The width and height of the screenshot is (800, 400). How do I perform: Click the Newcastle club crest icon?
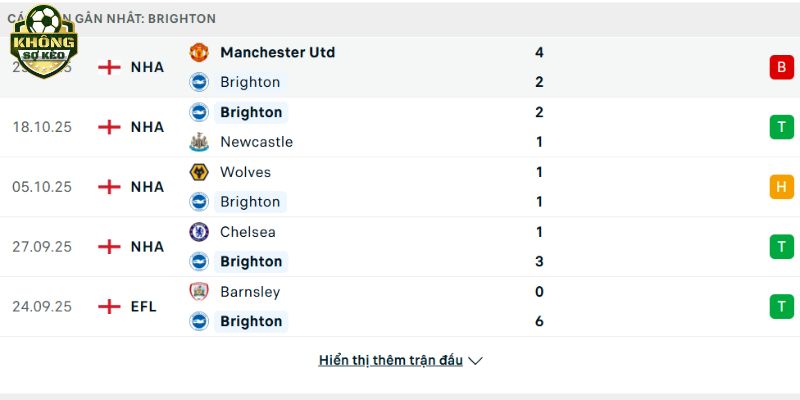[198, 142]
